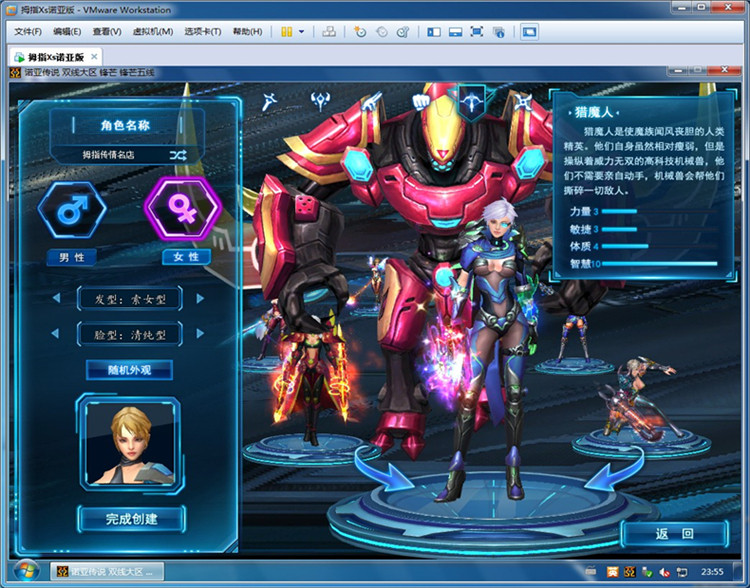The height and width of the screenshot is (588, 750).
Task: Select the claw class icon
Action: [x=372, y=100]
